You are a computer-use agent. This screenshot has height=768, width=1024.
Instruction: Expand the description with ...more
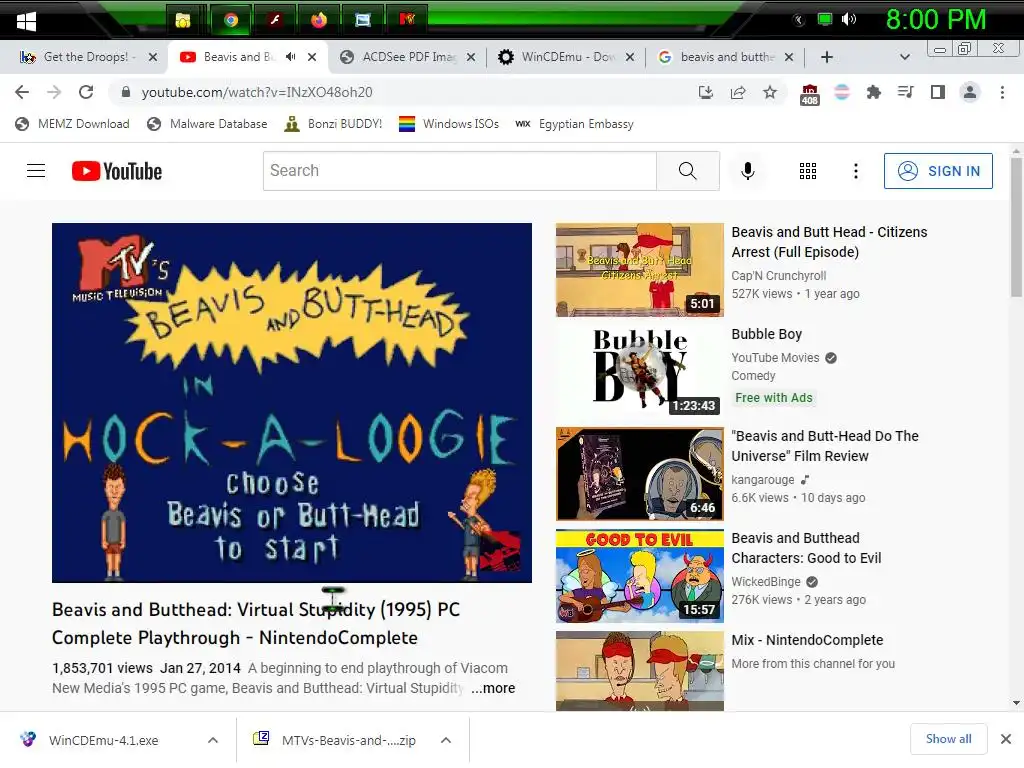click(493, 688)
